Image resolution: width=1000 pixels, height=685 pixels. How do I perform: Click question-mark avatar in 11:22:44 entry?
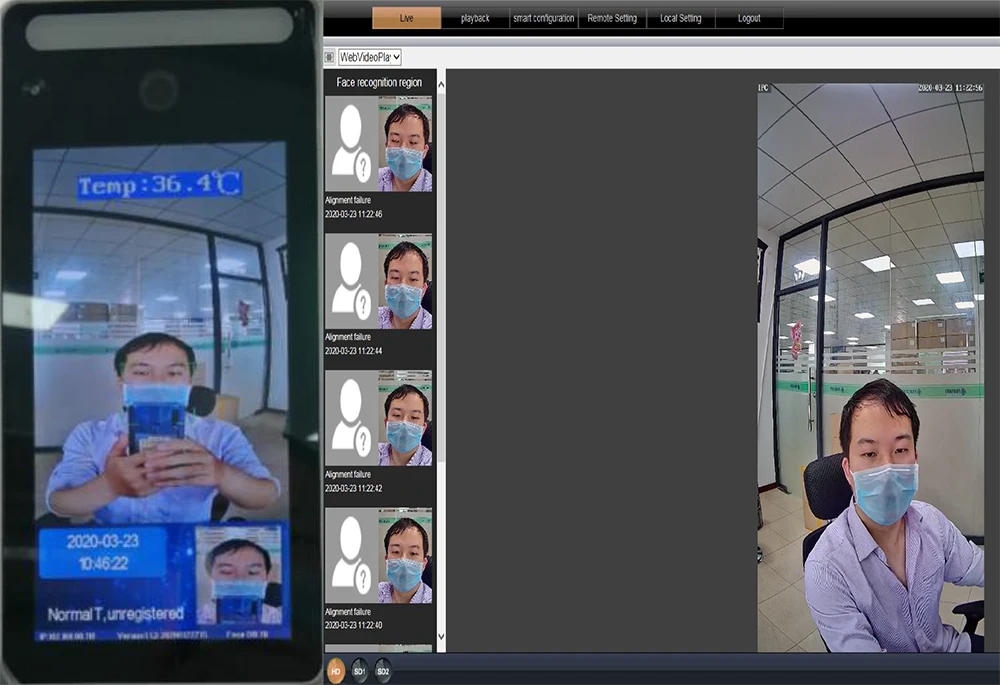tap(349, 282)
